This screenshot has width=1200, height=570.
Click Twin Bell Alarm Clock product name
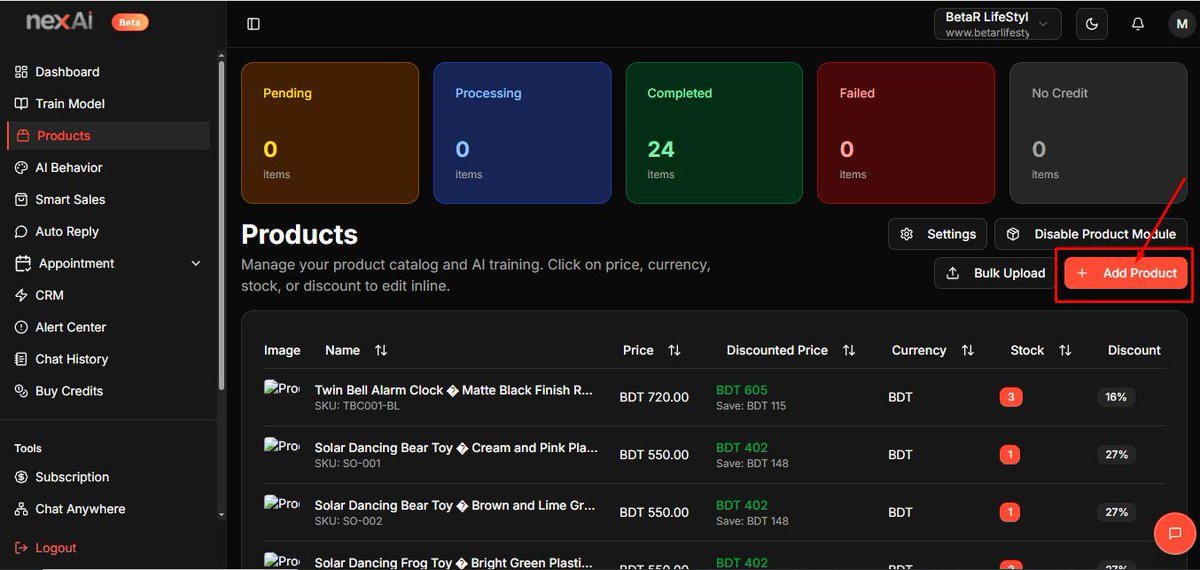(454, 390)
